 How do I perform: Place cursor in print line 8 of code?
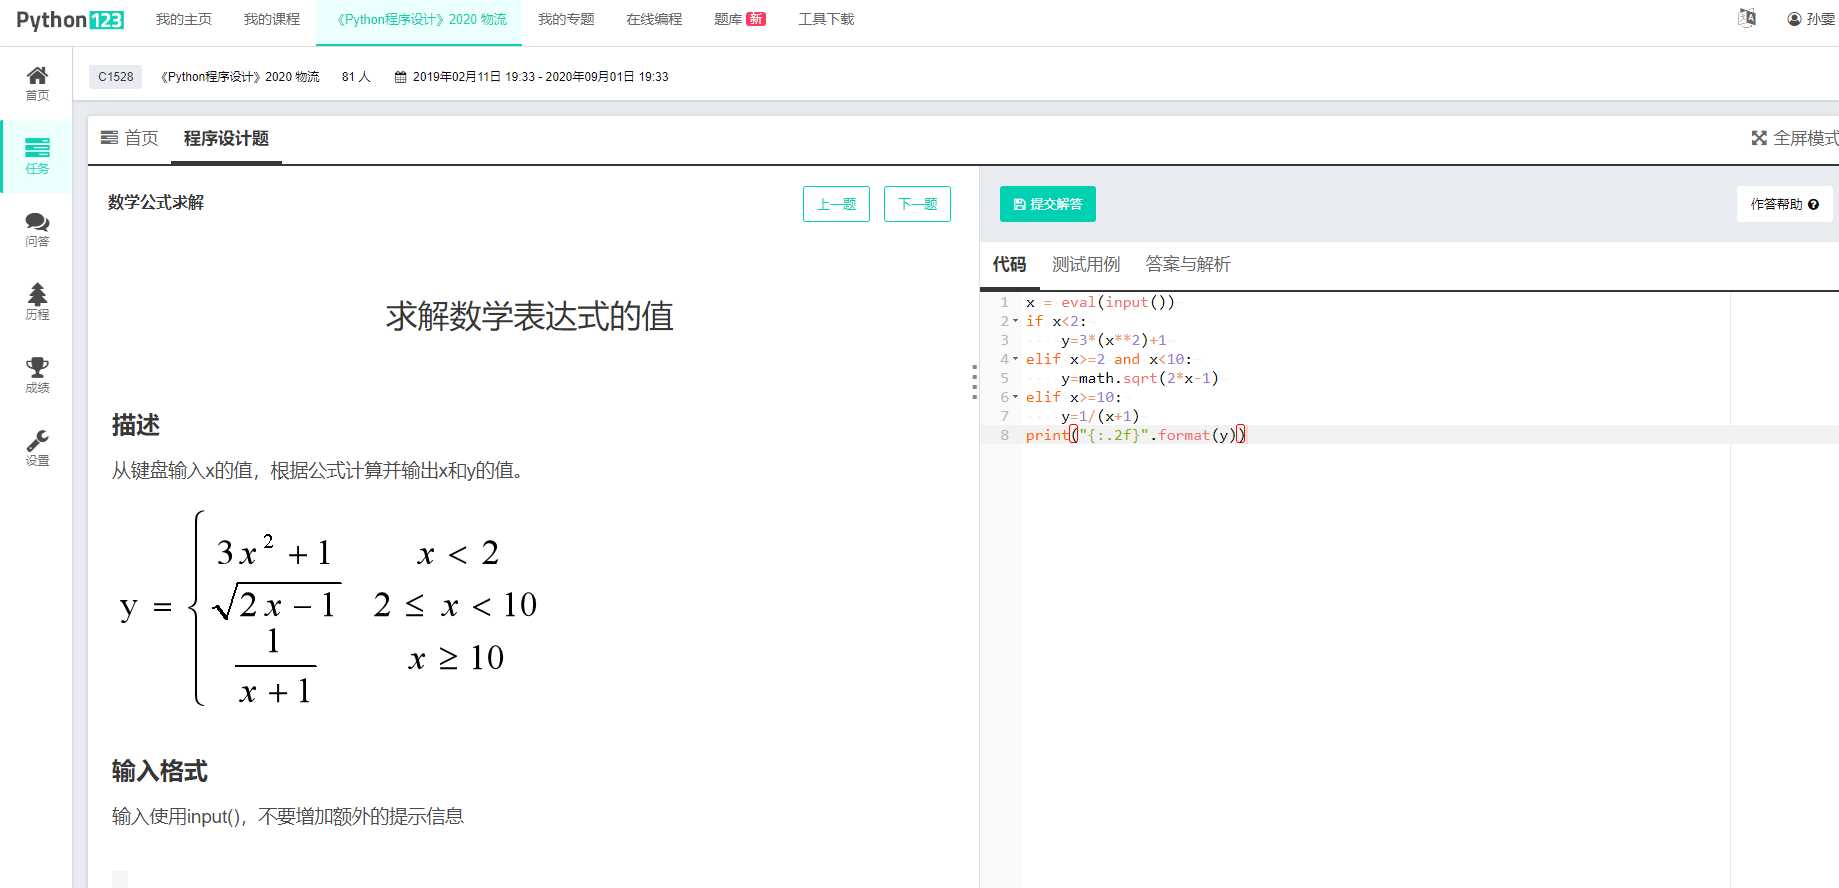(x=1136, y=435)
